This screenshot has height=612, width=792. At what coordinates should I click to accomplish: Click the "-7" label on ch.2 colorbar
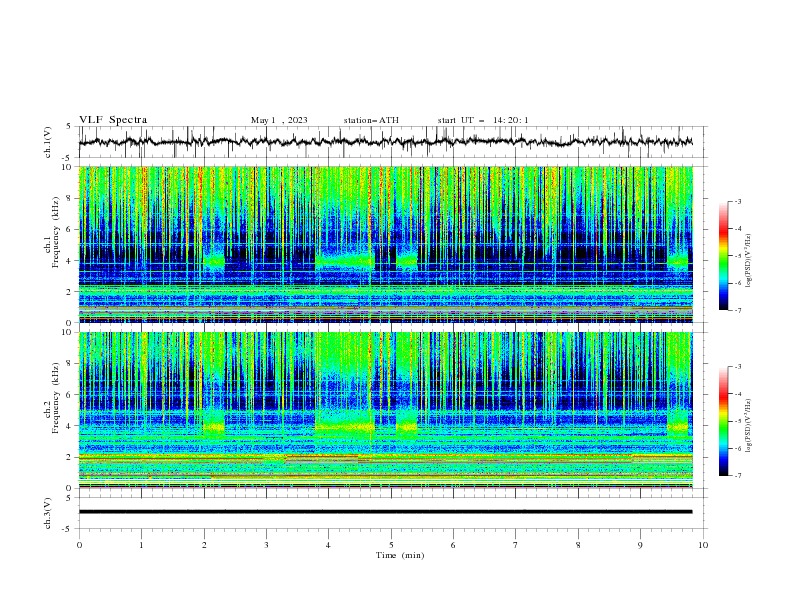tap(738, 476)
